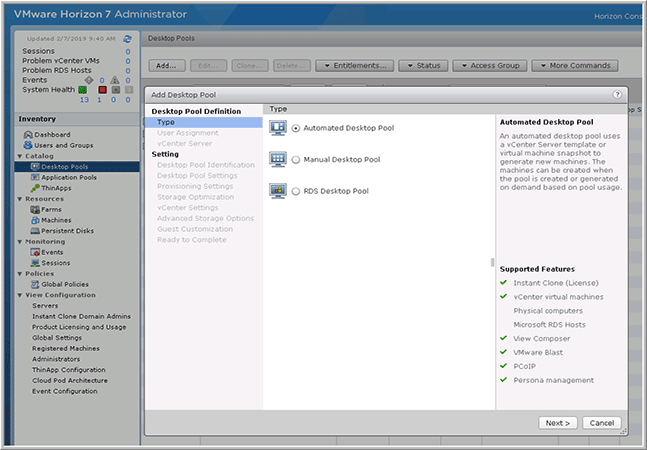Open help for Add Desktop Pool dialog

(617, 94)
